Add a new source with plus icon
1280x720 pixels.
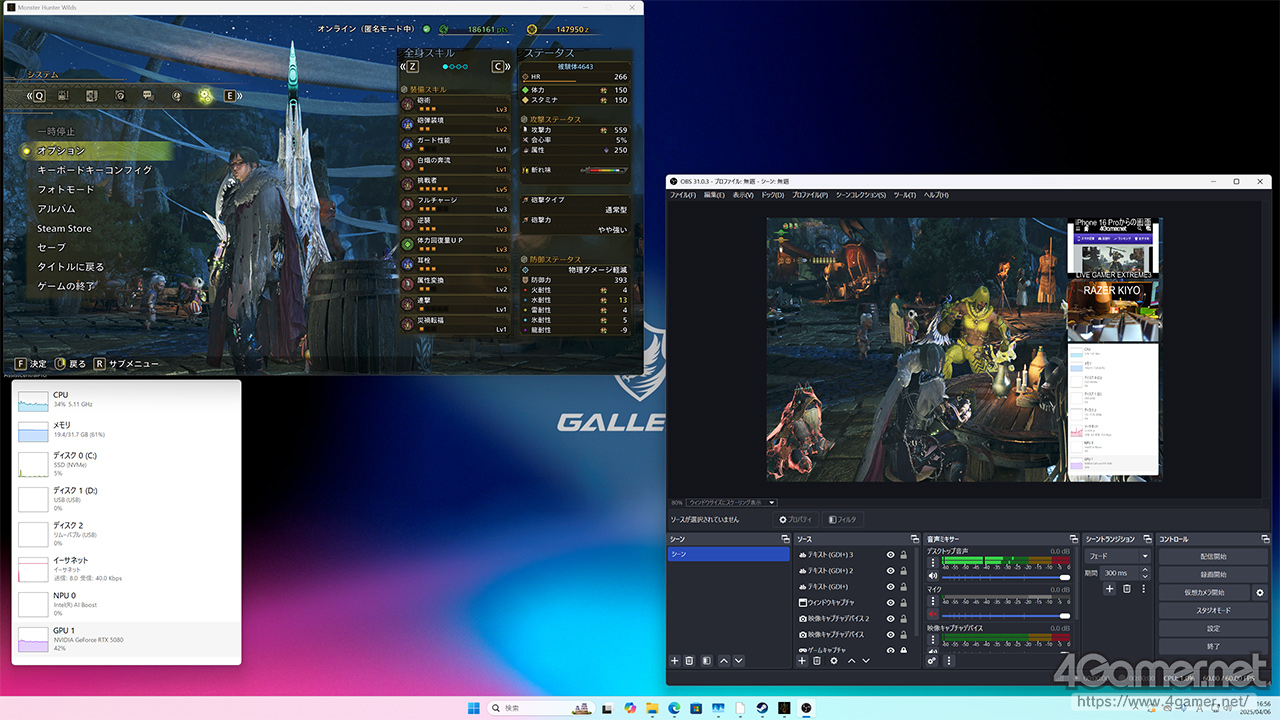[x=801, y=661]
